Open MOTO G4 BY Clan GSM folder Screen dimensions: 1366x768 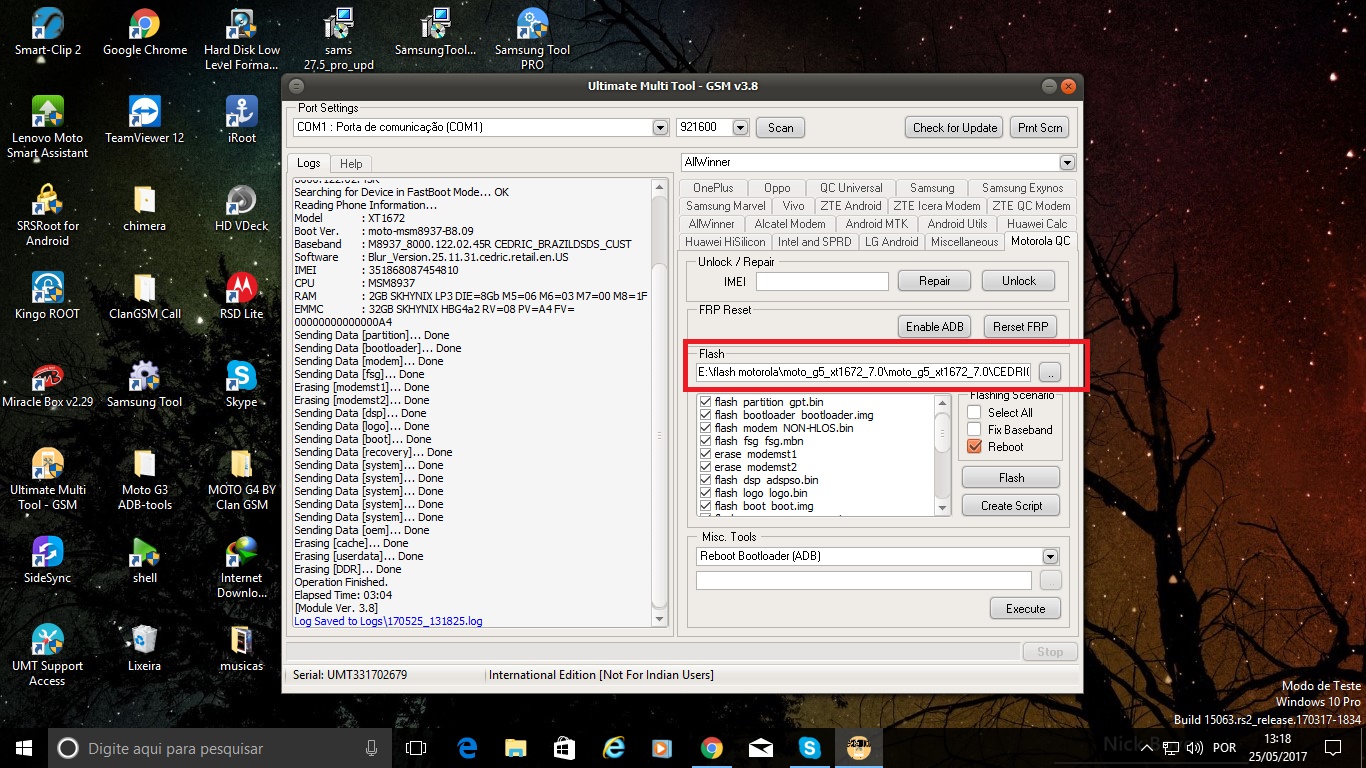(x=242, y=479)
